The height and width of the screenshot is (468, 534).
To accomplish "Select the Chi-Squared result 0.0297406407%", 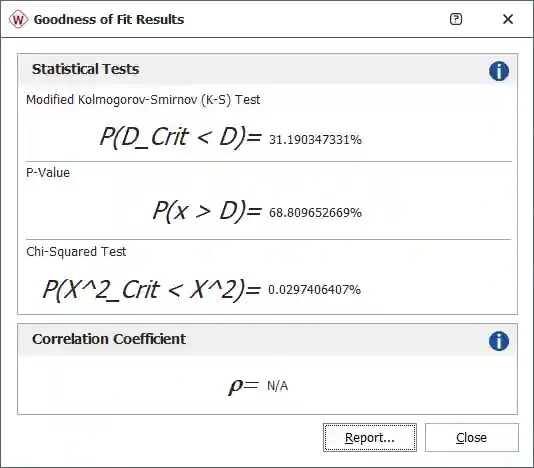I will coord(314,290).
